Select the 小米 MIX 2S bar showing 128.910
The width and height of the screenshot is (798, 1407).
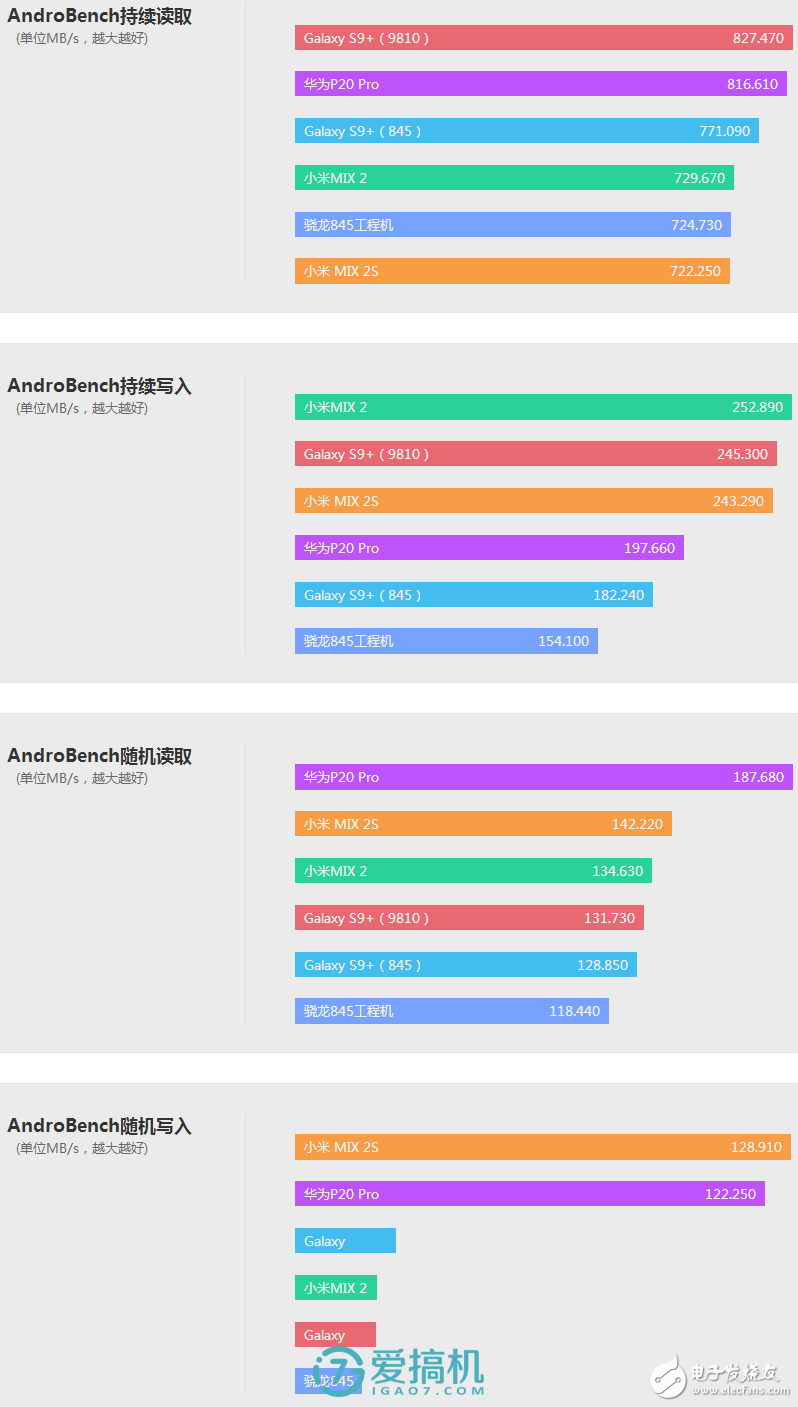point(542,1147)
